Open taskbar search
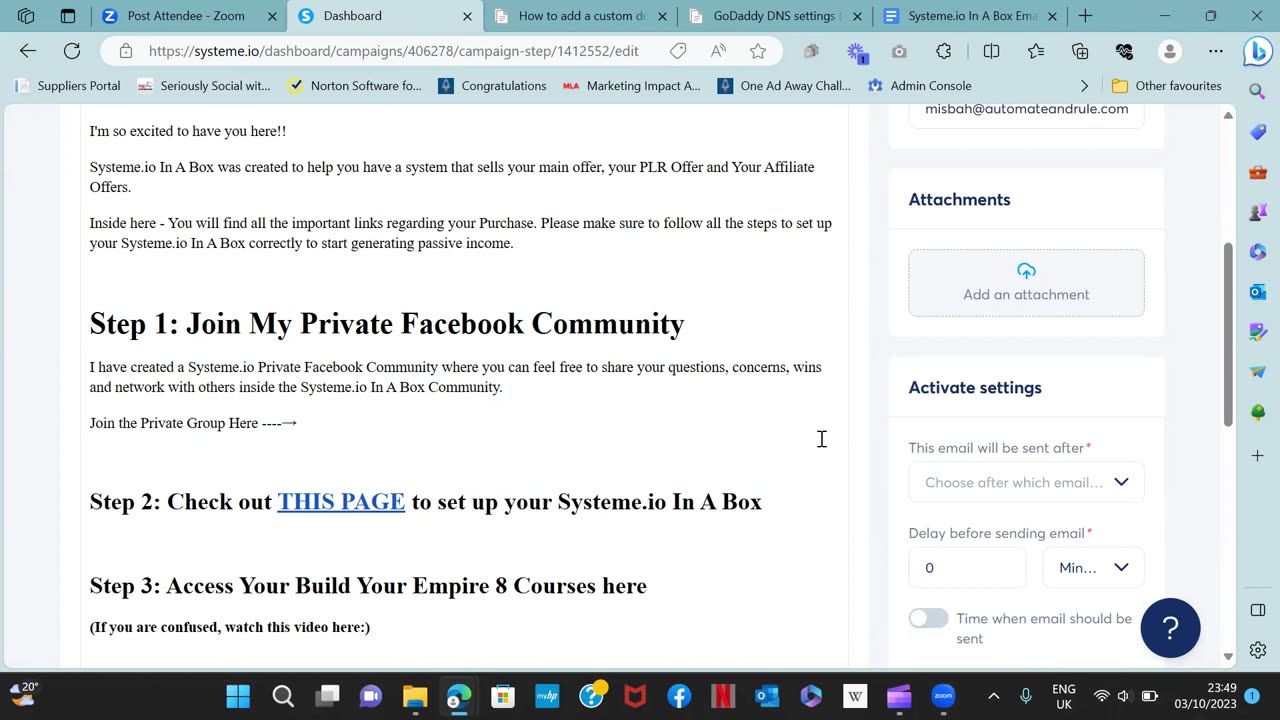1280x720 pixels. pos(283,696)
